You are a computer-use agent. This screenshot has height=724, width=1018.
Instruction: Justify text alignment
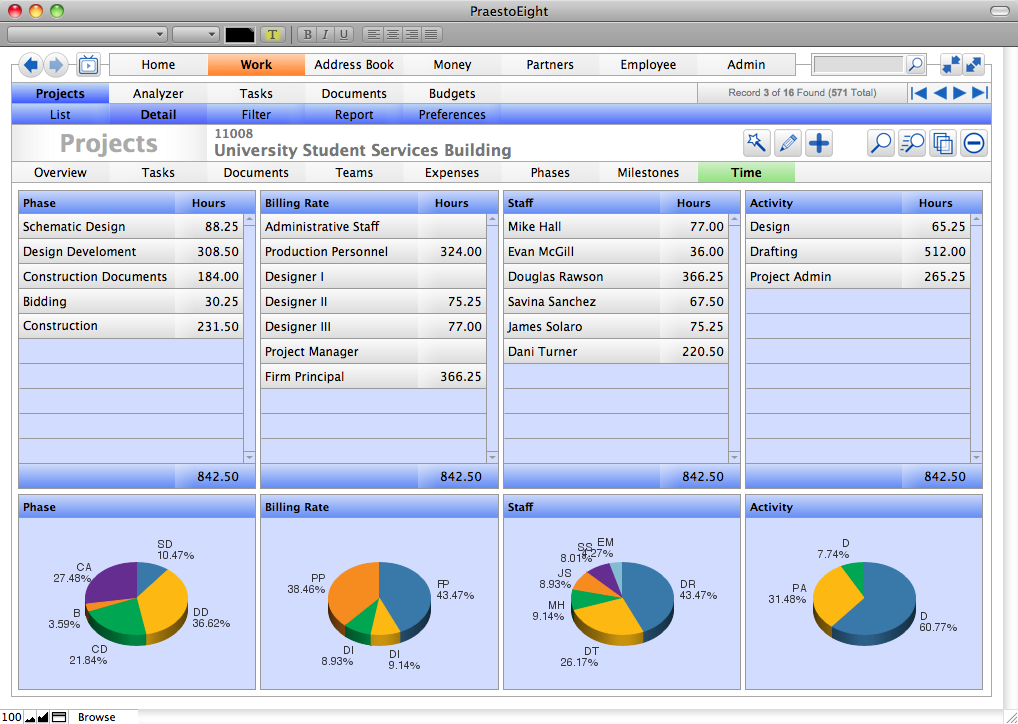coord(432,34)
